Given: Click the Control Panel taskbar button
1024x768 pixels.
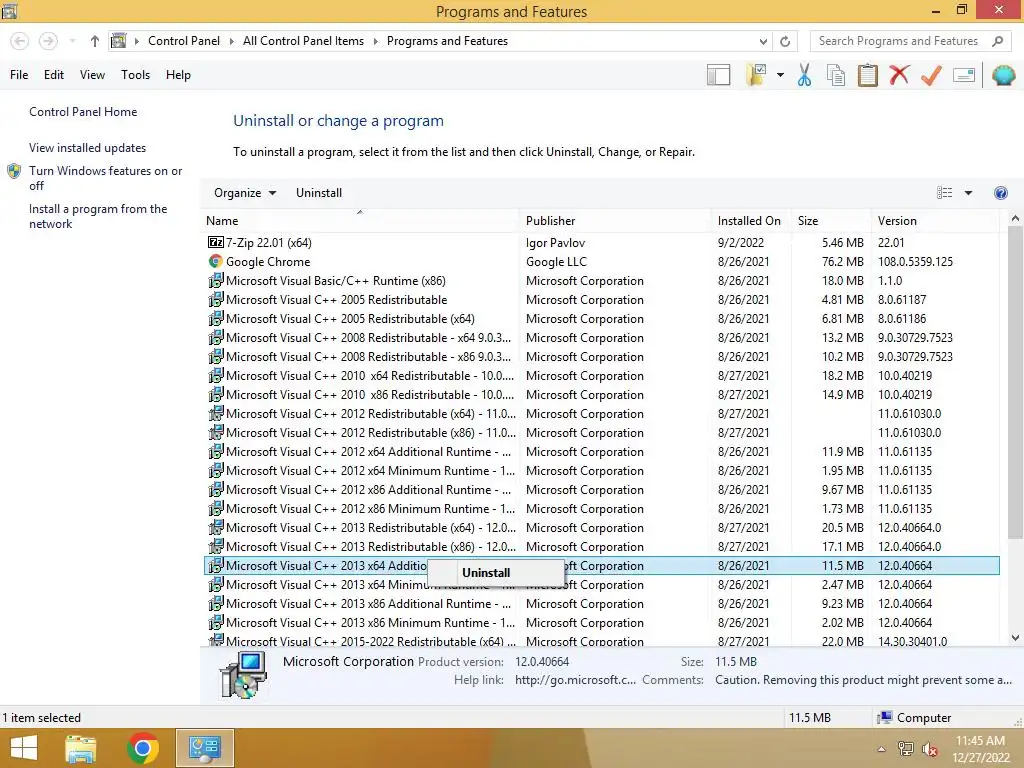Looking at the screenshot, I should (204, 748).
